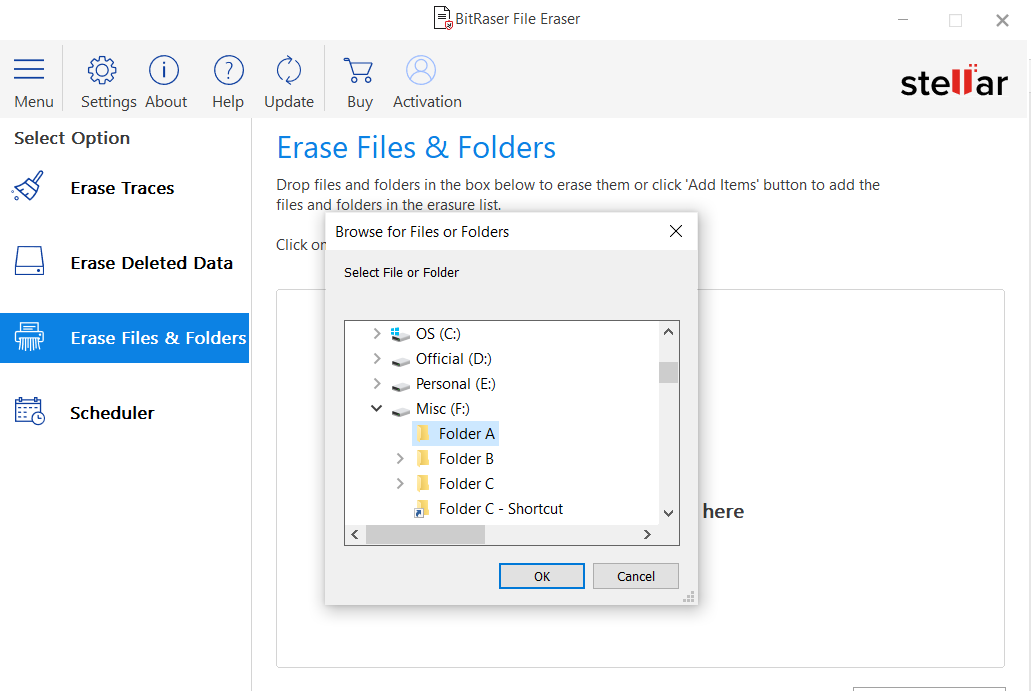Open Settings gear icon
1031x691 pixels.
coord(102,70)
